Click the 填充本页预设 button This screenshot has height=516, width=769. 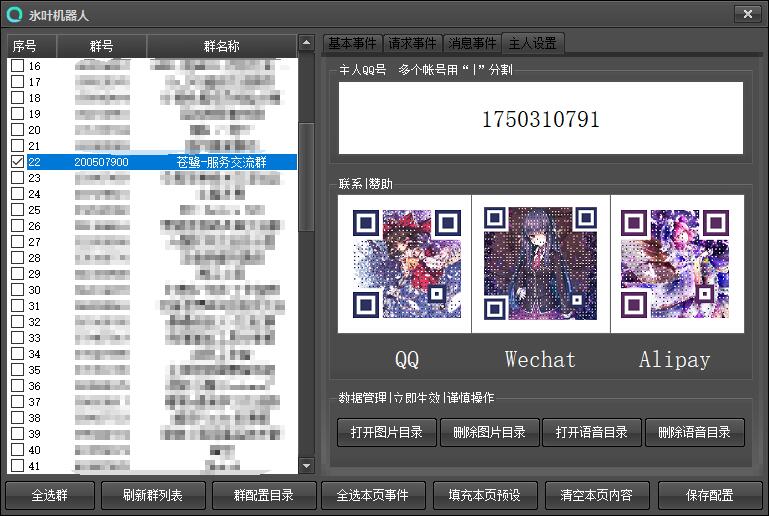pos(485,495)
